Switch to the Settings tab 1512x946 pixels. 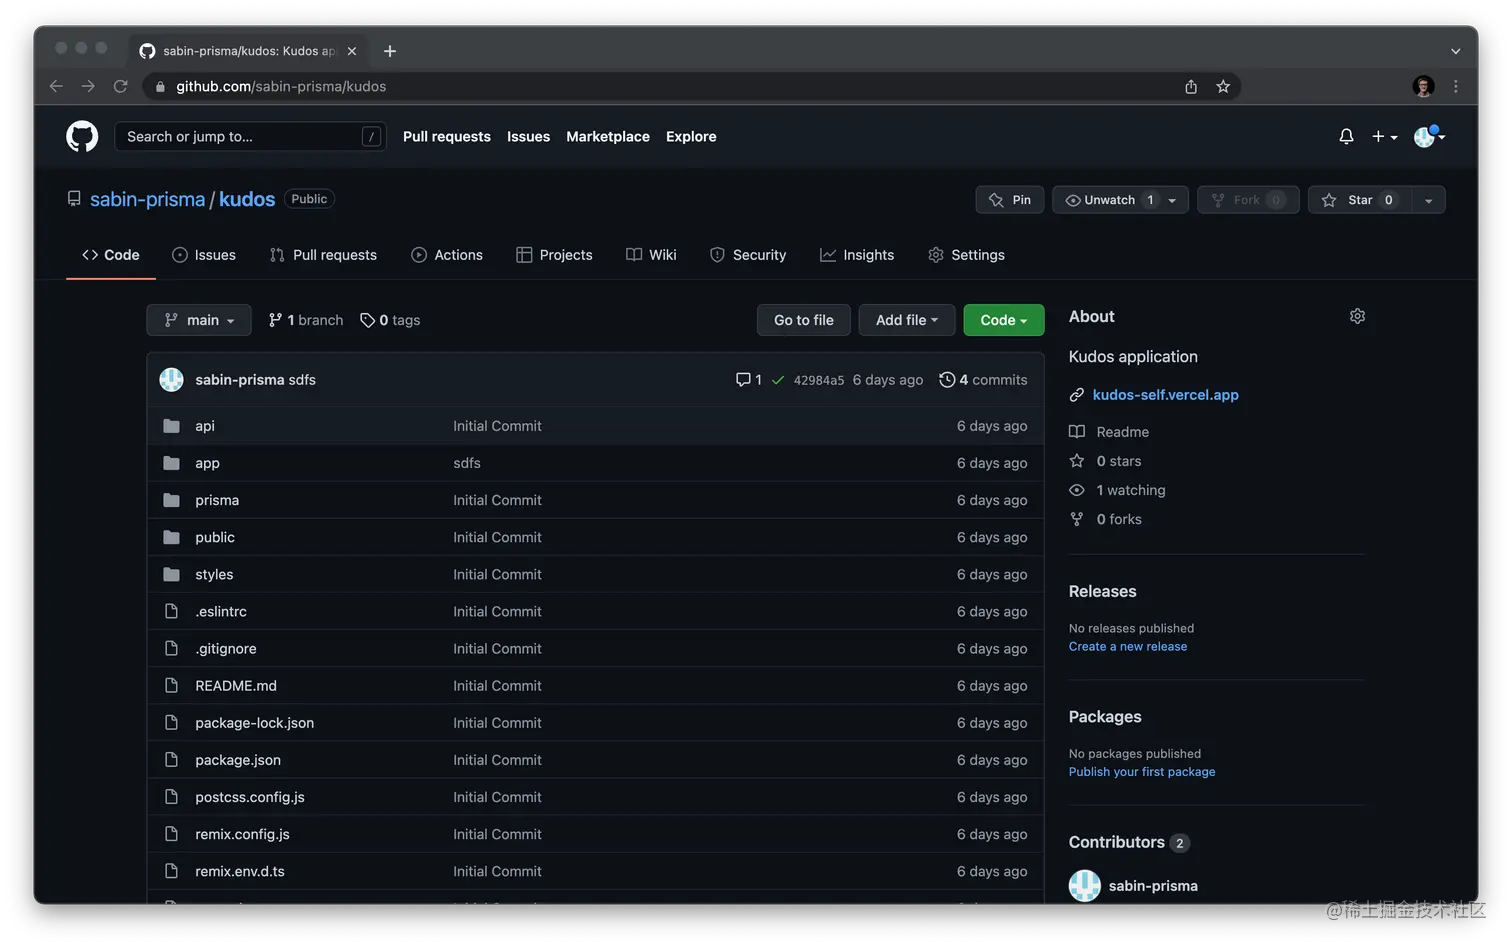tap(966, 255)
